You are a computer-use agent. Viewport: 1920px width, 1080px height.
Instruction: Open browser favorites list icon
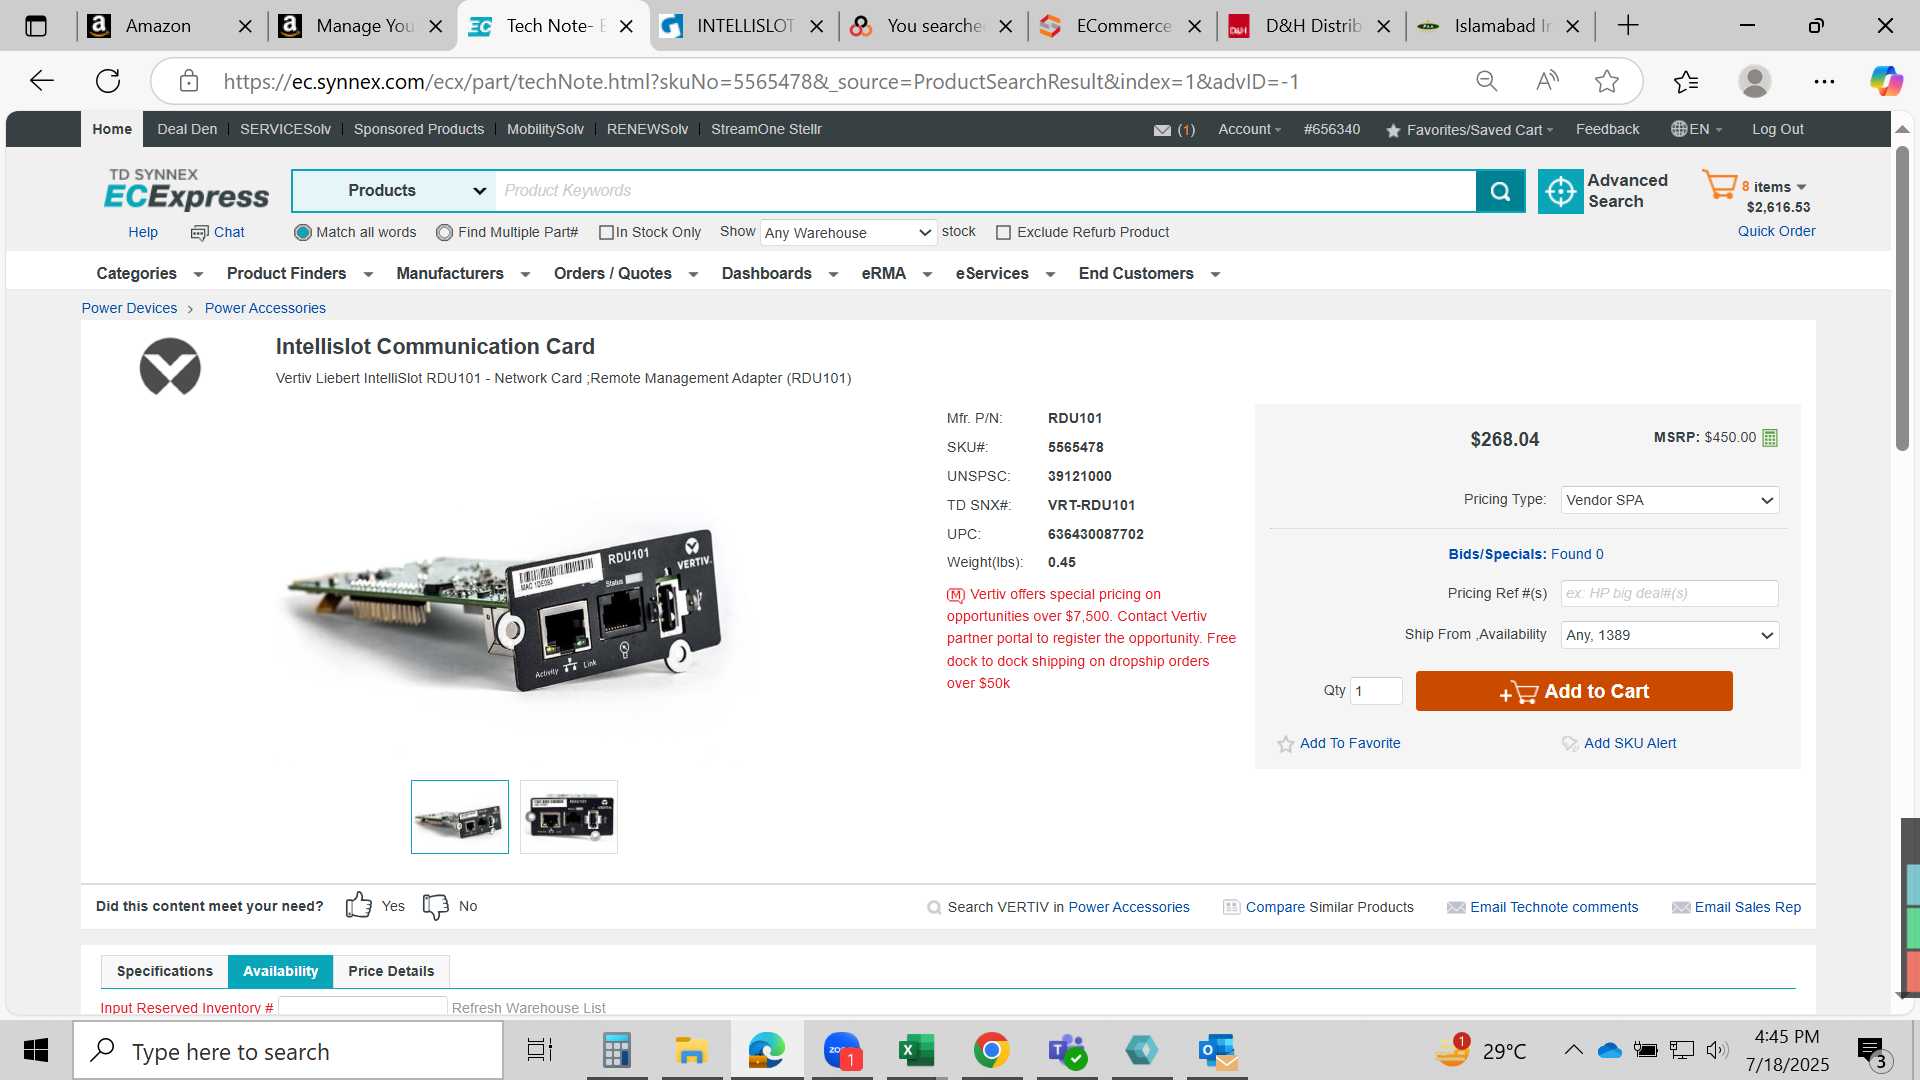1686,81
